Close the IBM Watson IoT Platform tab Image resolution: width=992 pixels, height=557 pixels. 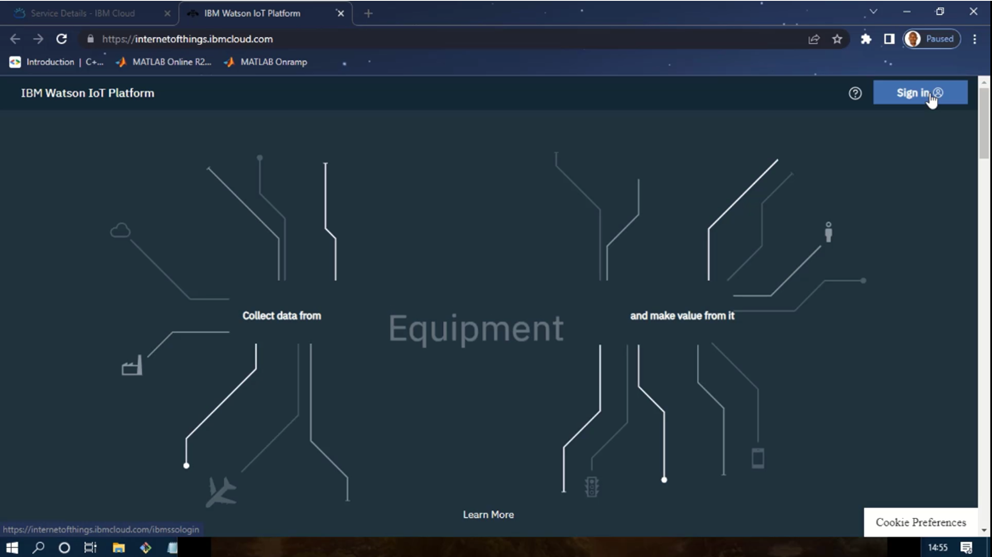[x=340, y=13]
